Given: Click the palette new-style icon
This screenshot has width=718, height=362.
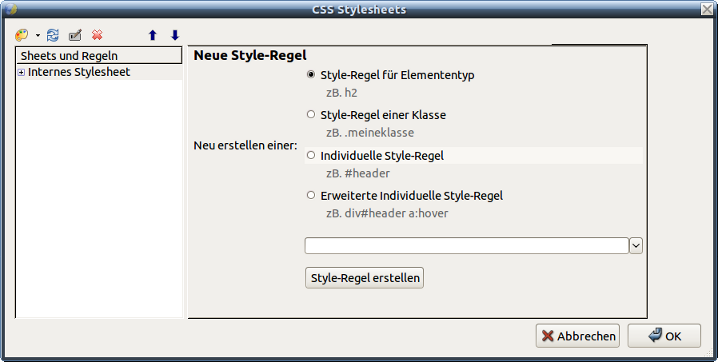Looking at the screenshot, I should pyautogui.click(x=22, y=35).
